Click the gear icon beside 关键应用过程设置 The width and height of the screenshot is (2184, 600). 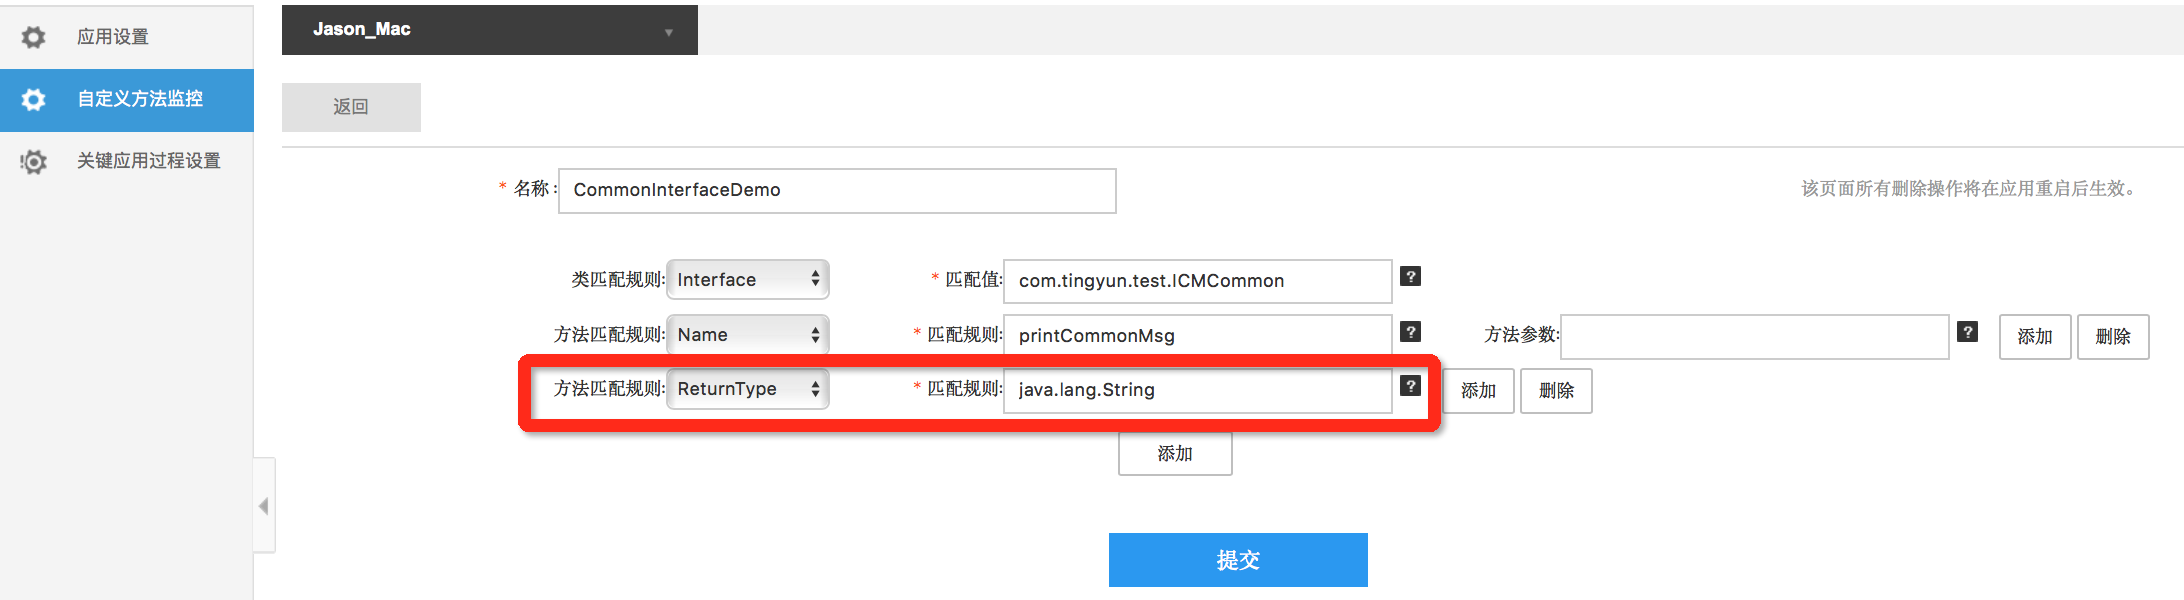33,161
